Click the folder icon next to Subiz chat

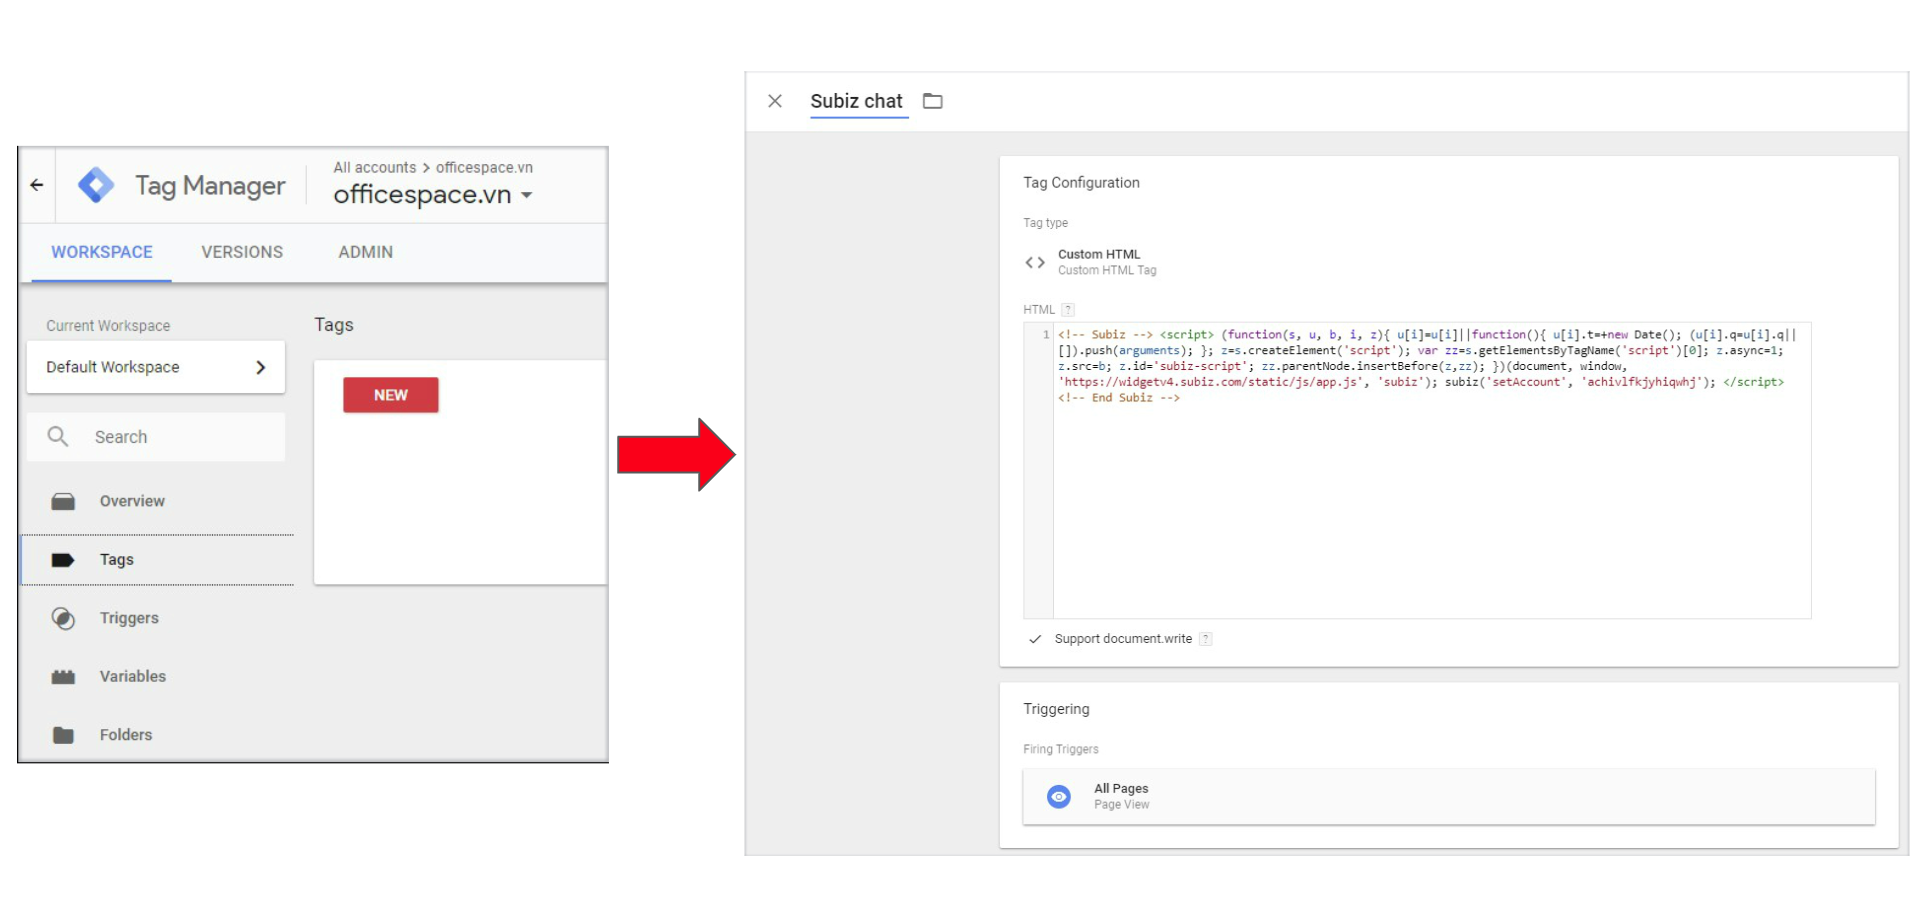click(x=932, y=101)
